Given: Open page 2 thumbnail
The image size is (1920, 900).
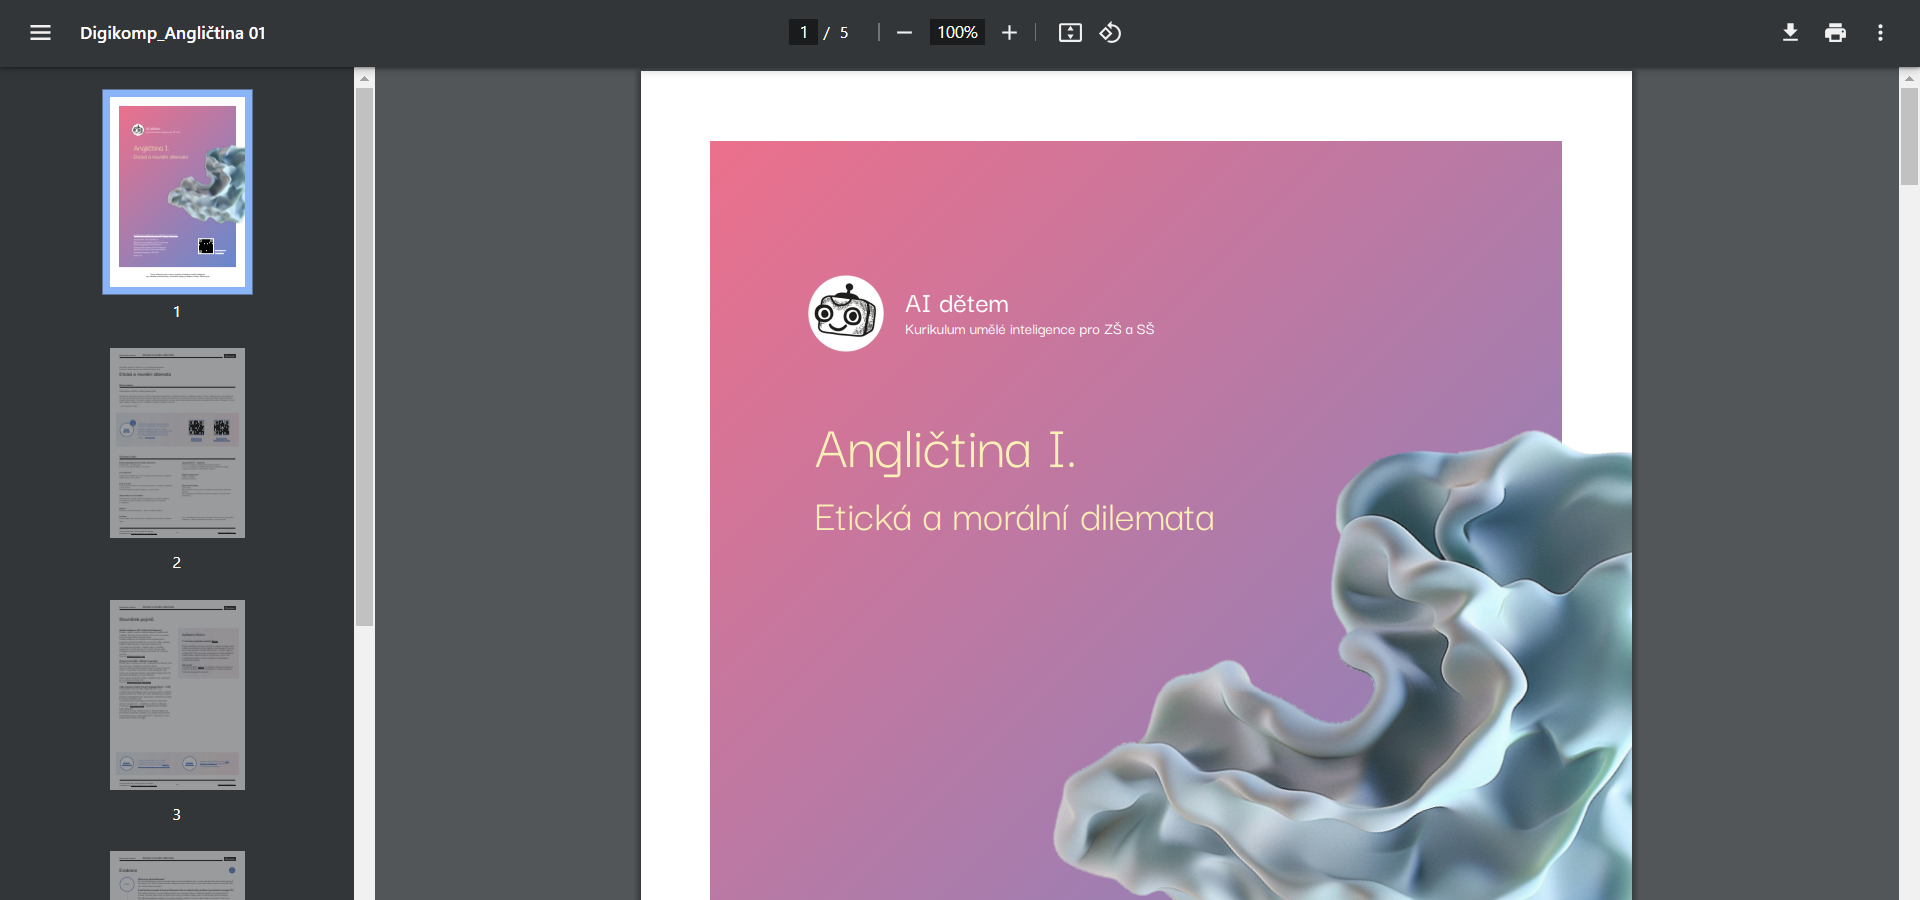Looking at the screenshot, I should click(x=177, y=442).
